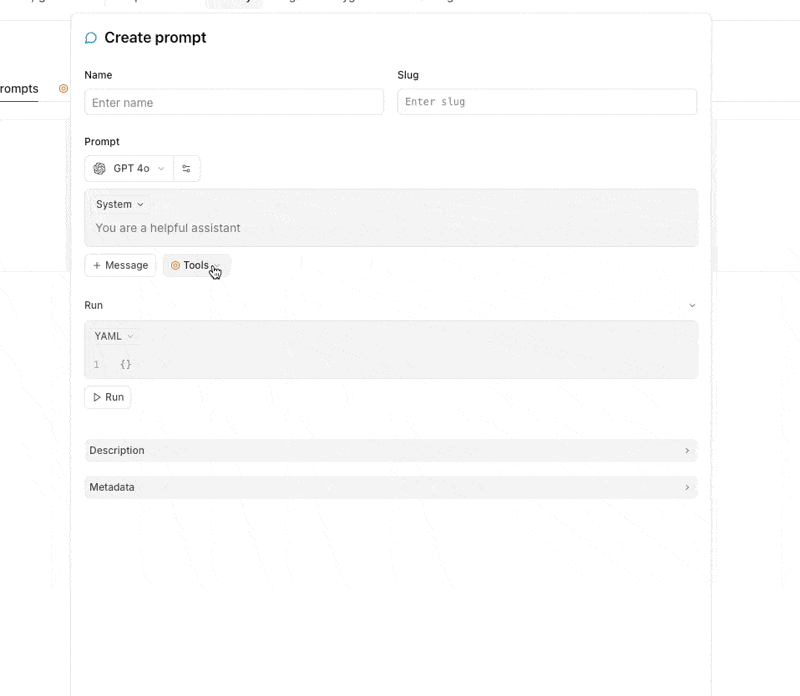800x696 pixels.
Task: Switch to the Prompts tab
Action: (x=19, y=89)
